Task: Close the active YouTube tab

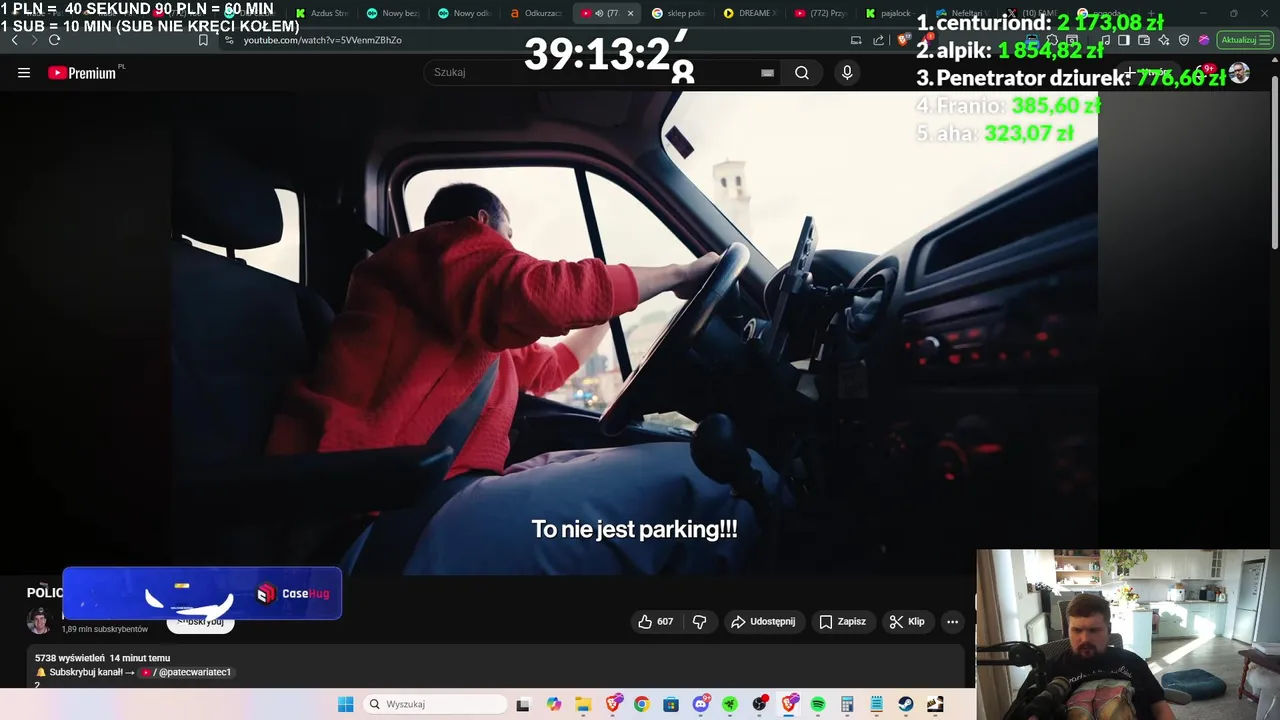Action: [x=630, y=13]
